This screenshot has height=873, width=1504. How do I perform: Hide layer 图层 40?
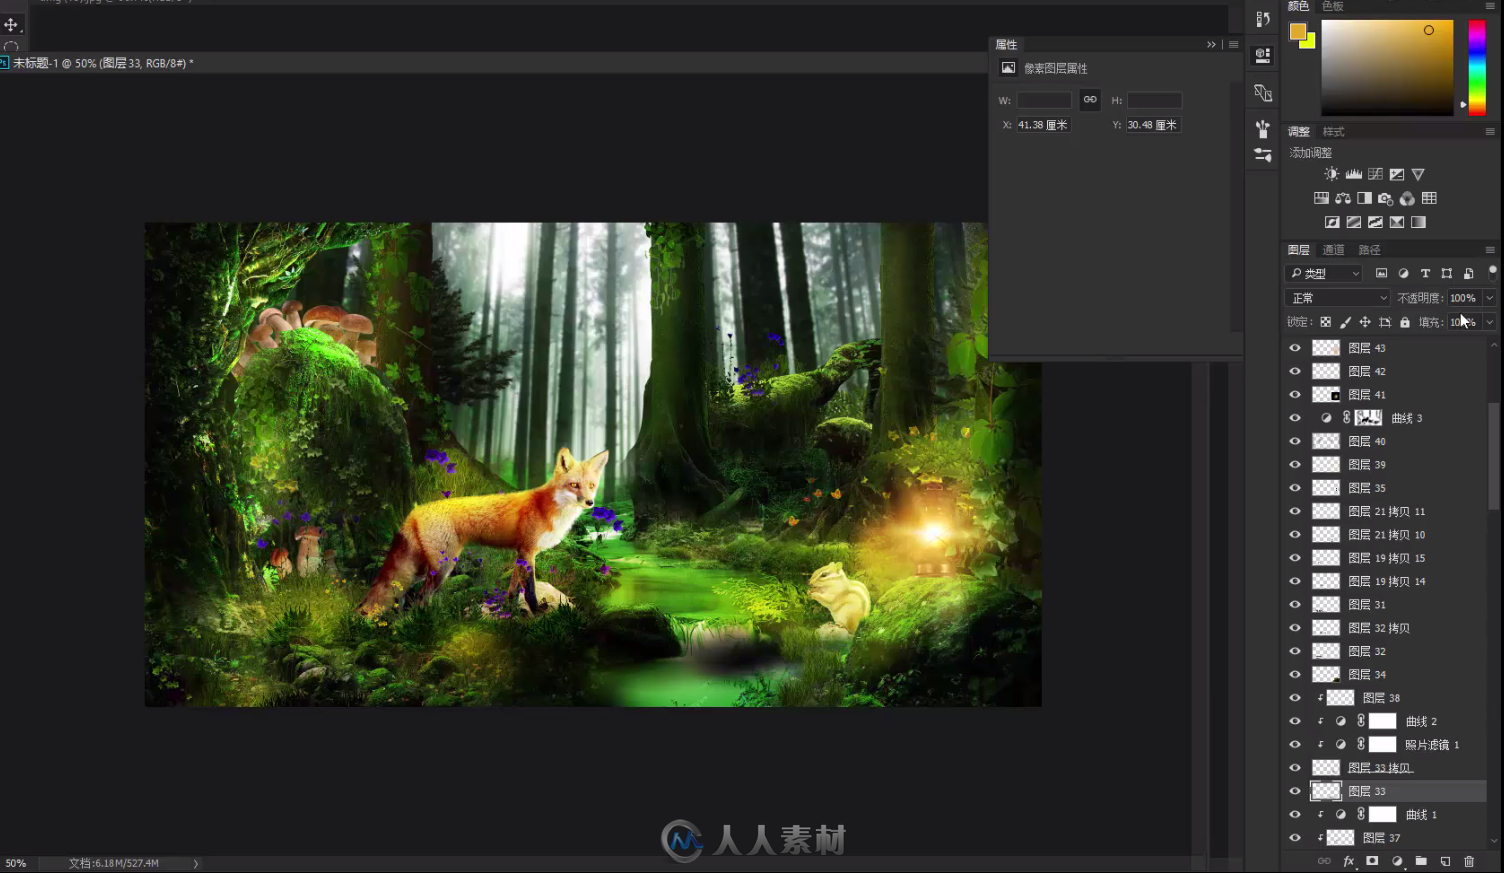(1295, 441)
